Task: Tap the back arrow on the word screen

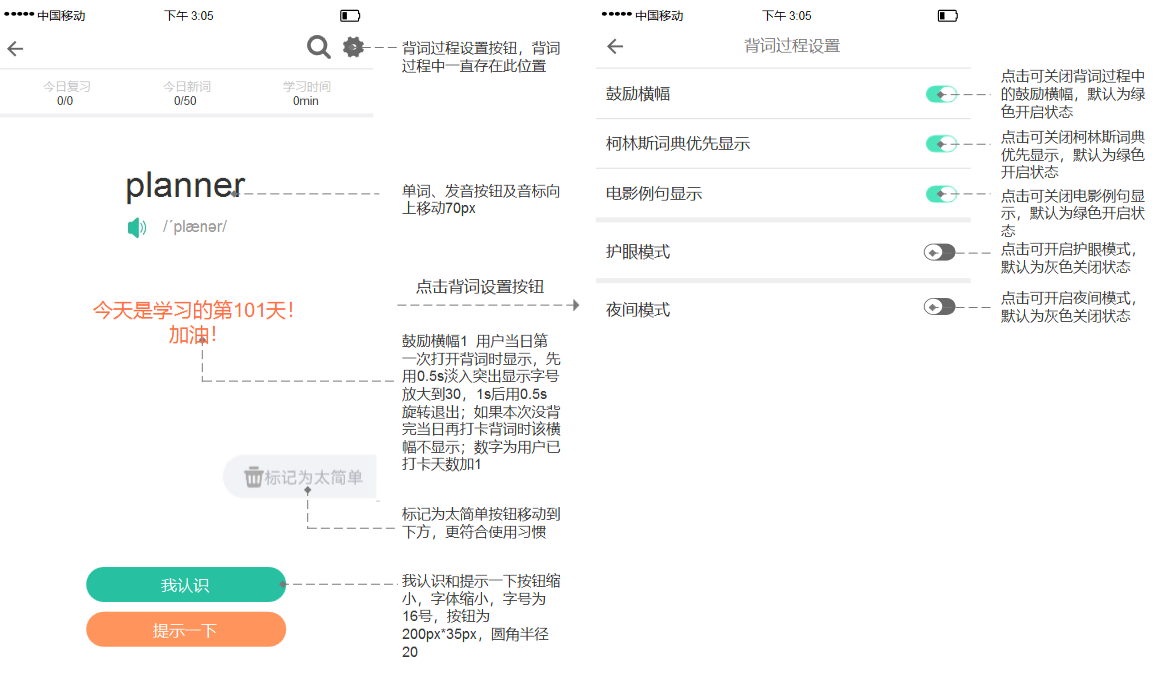Action: pyautogui.click(x=16, y=48)
